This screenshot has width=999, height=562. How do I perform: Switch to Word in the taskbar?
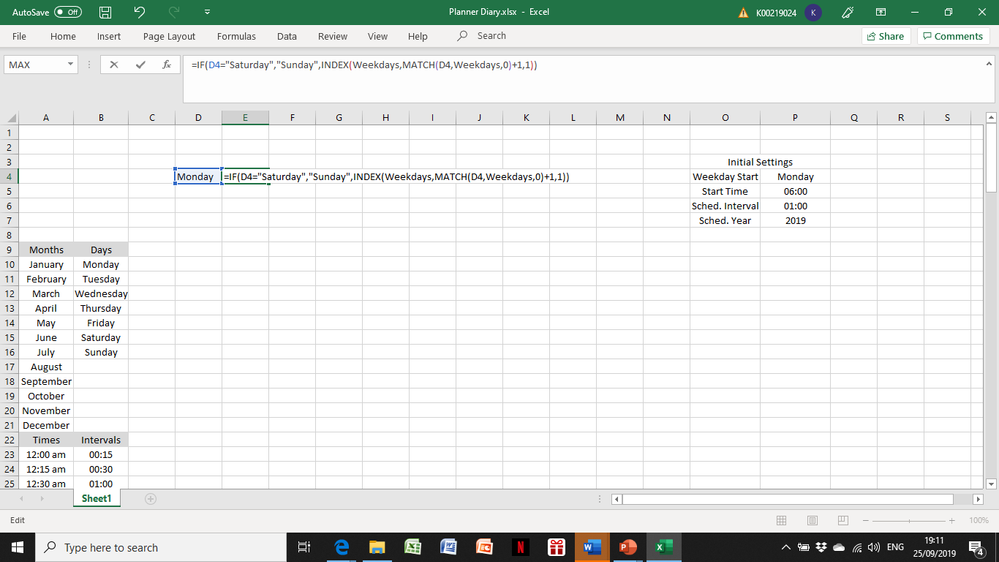click(592, 547)
